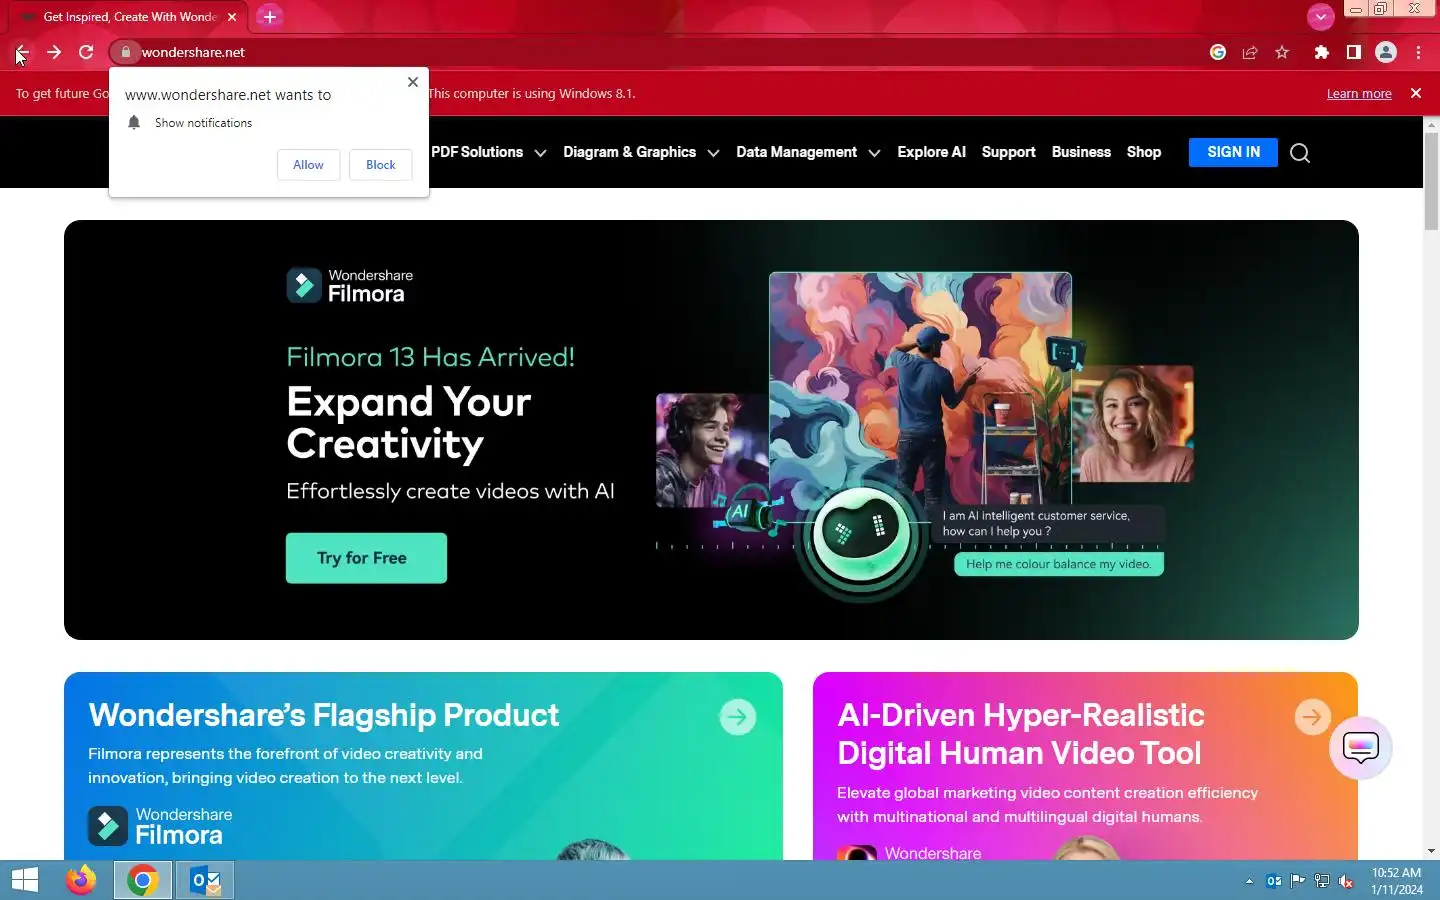
Task: Click the address bar URL wondershare.net
Action: coord(193,52)
